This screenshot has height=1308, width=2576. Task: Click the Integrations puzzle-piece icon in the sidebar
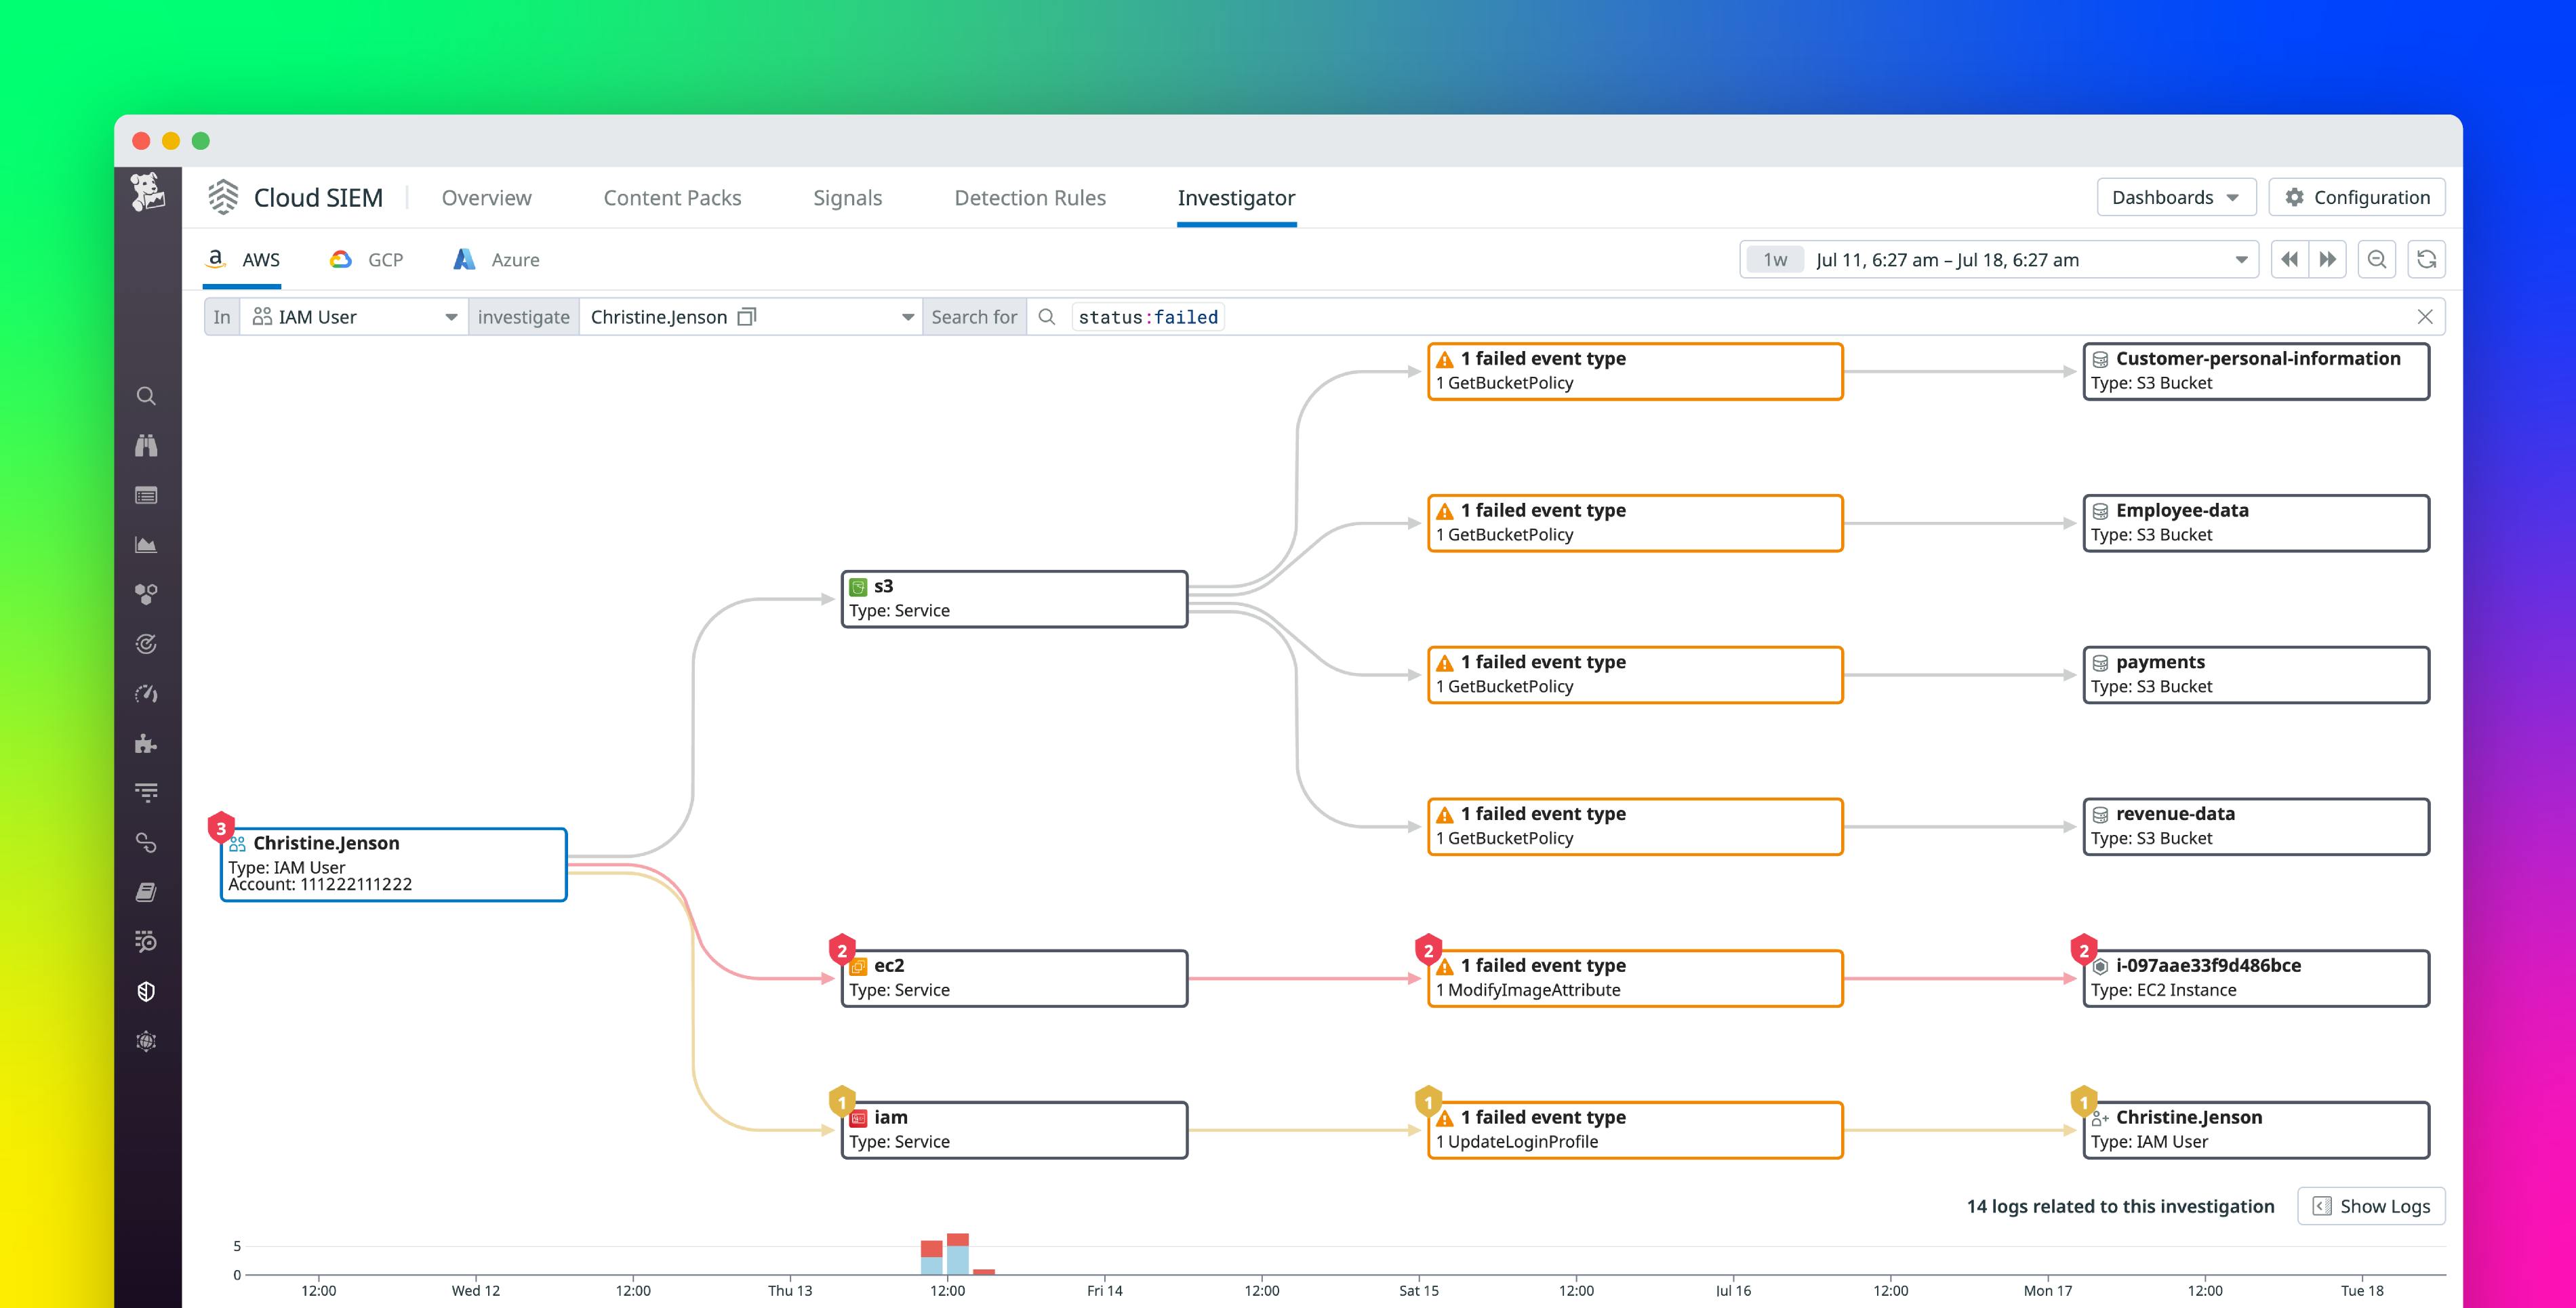pos(146,743)
